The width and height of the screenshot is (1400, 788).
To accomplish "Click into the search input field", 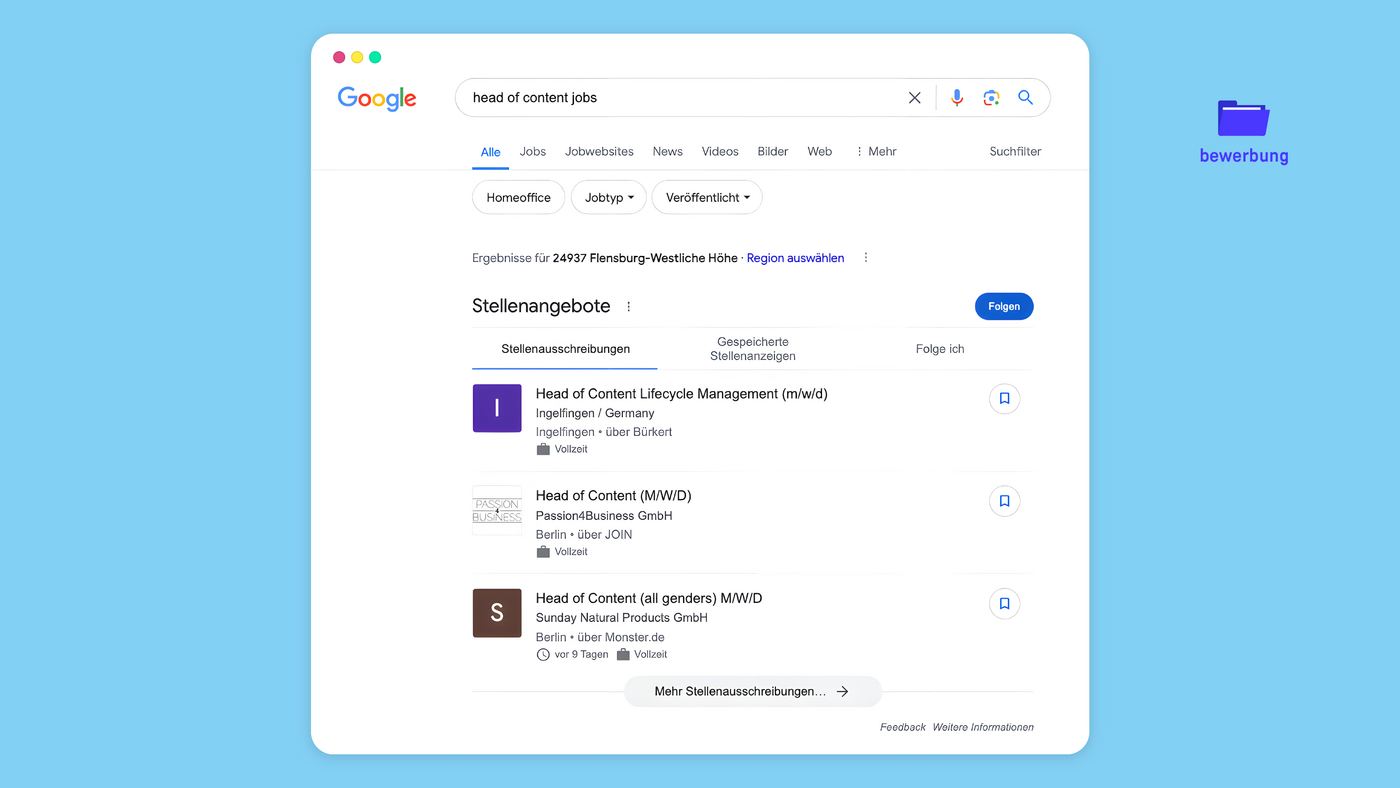I will click(685, 98).
